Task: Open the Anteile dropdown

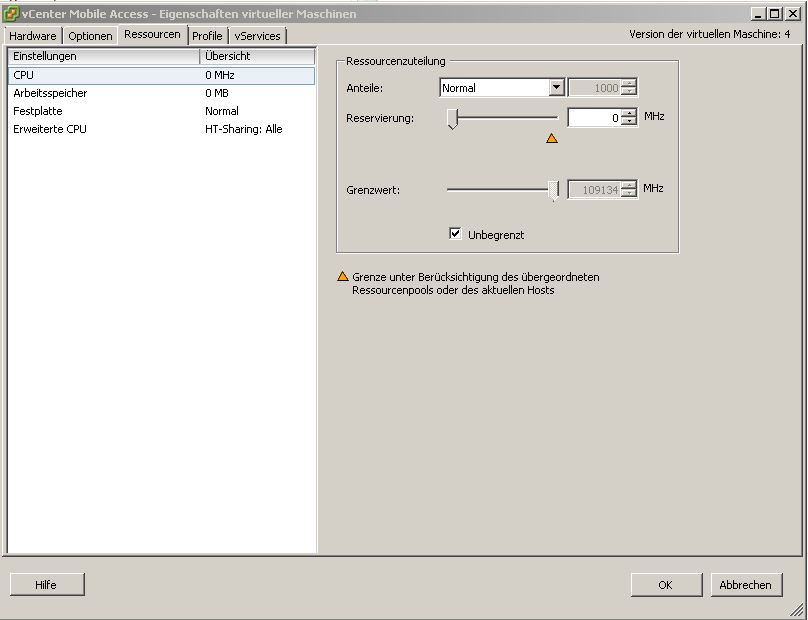Action: pyautogui.click(x=557, y=88)
